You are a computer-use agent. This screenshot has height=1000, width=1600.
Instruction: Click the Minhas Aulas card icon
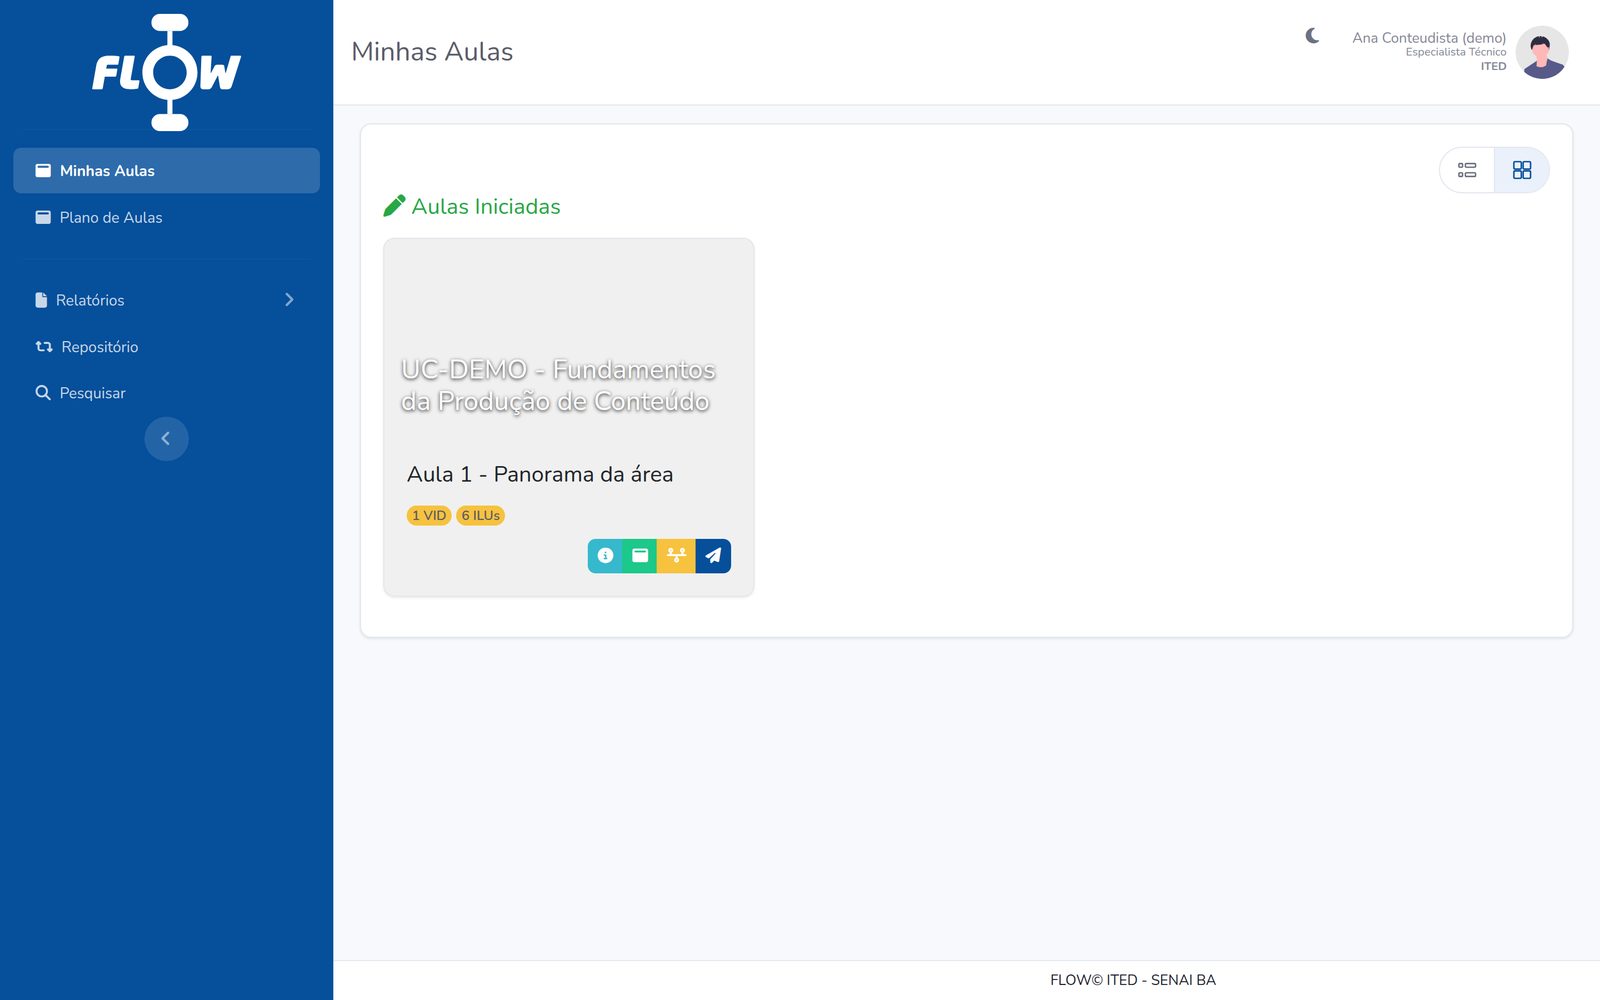43,171
